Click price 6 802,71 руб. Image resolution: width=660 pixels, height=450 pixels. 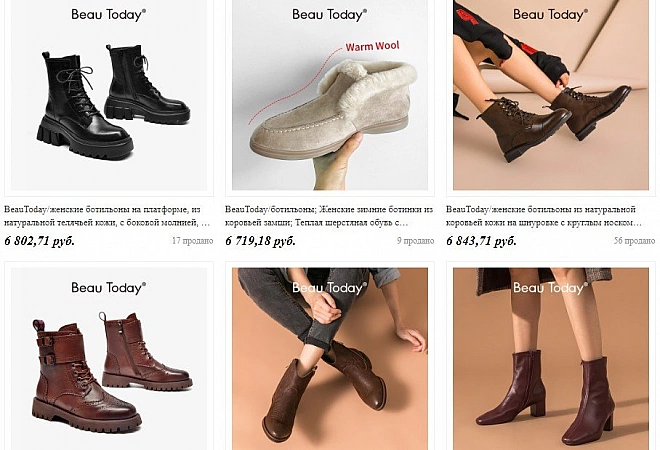pyautogui.click(x=40, y=241)
